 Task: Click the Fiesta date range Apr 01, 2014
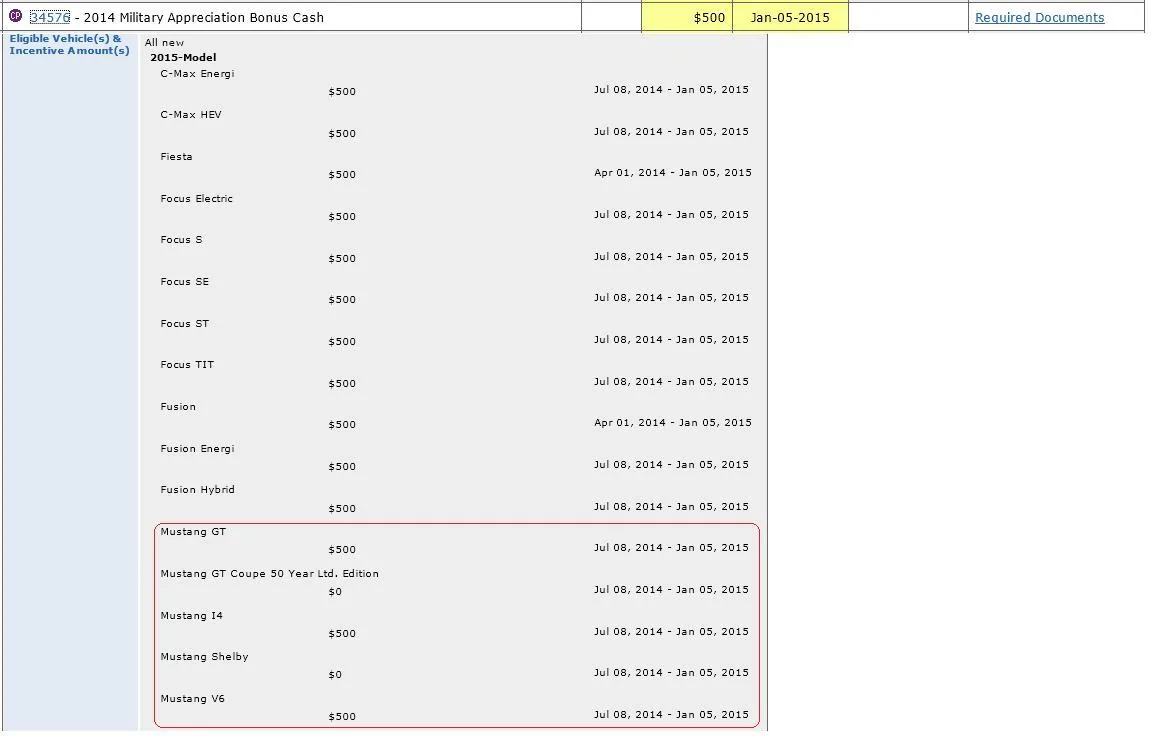[675, 173]
